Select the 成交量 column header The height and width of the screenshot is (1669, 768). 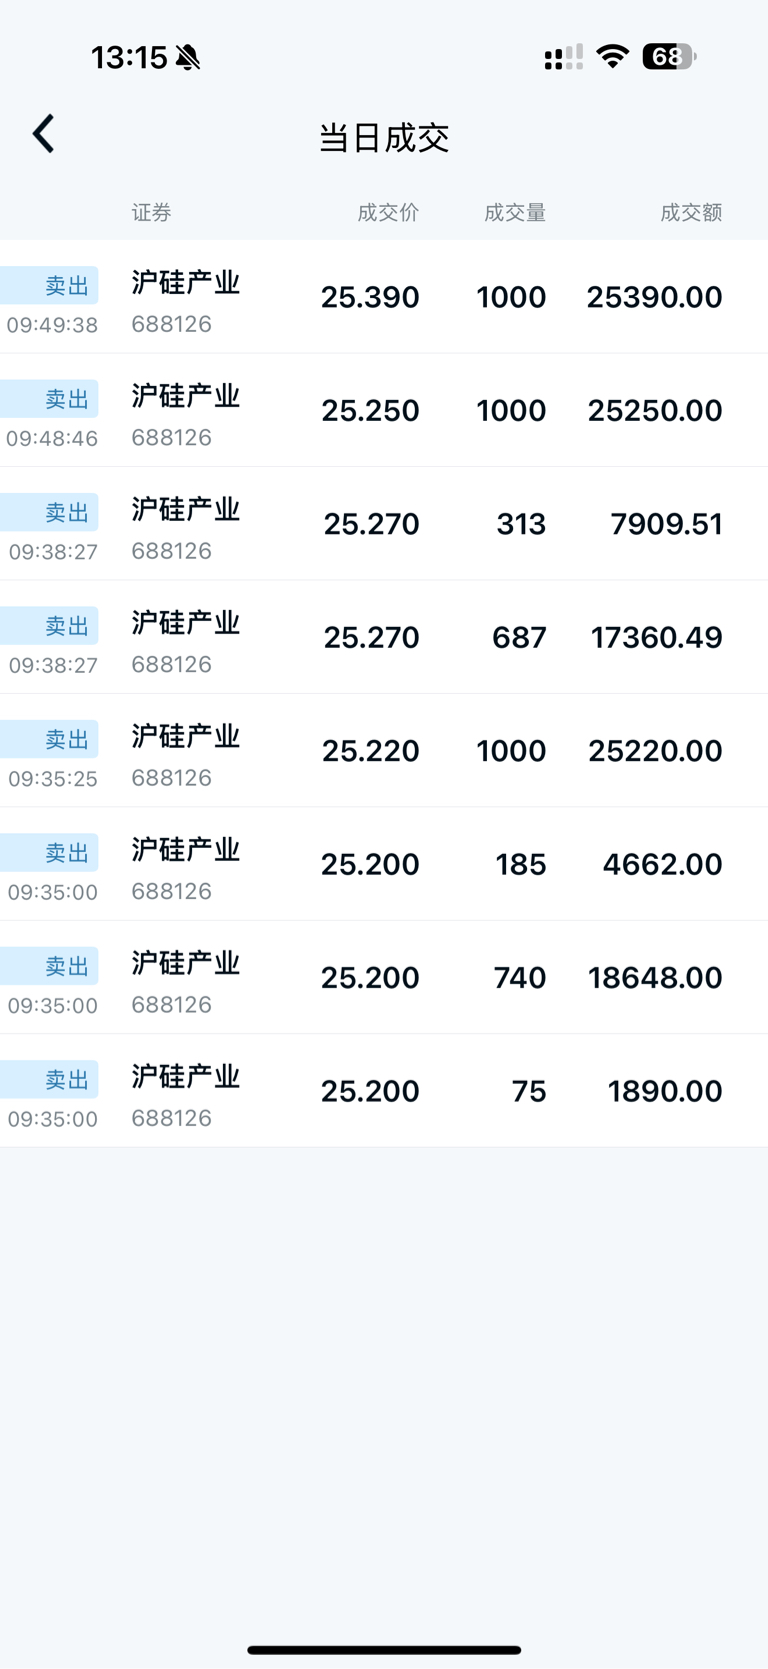point(515,212)
